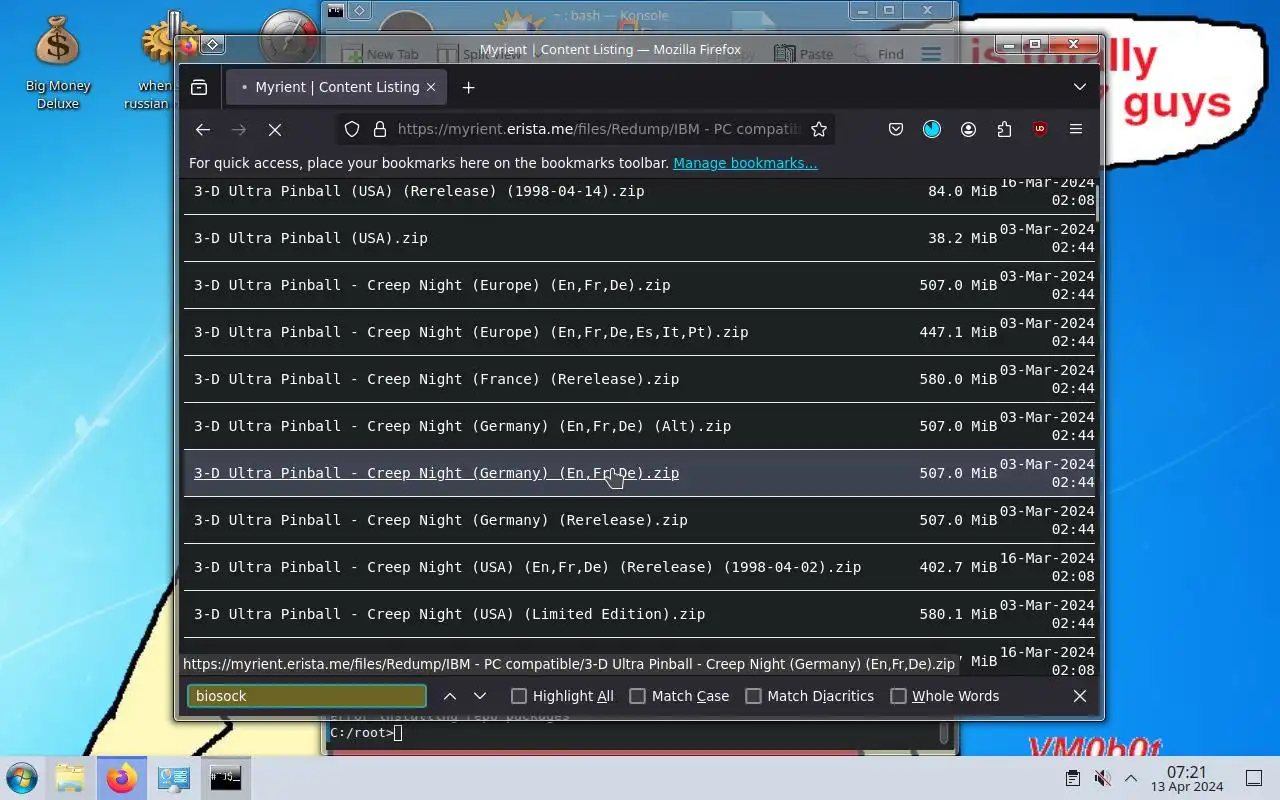Open 3-D Ultra Pinball (USA).zip link

311,238
